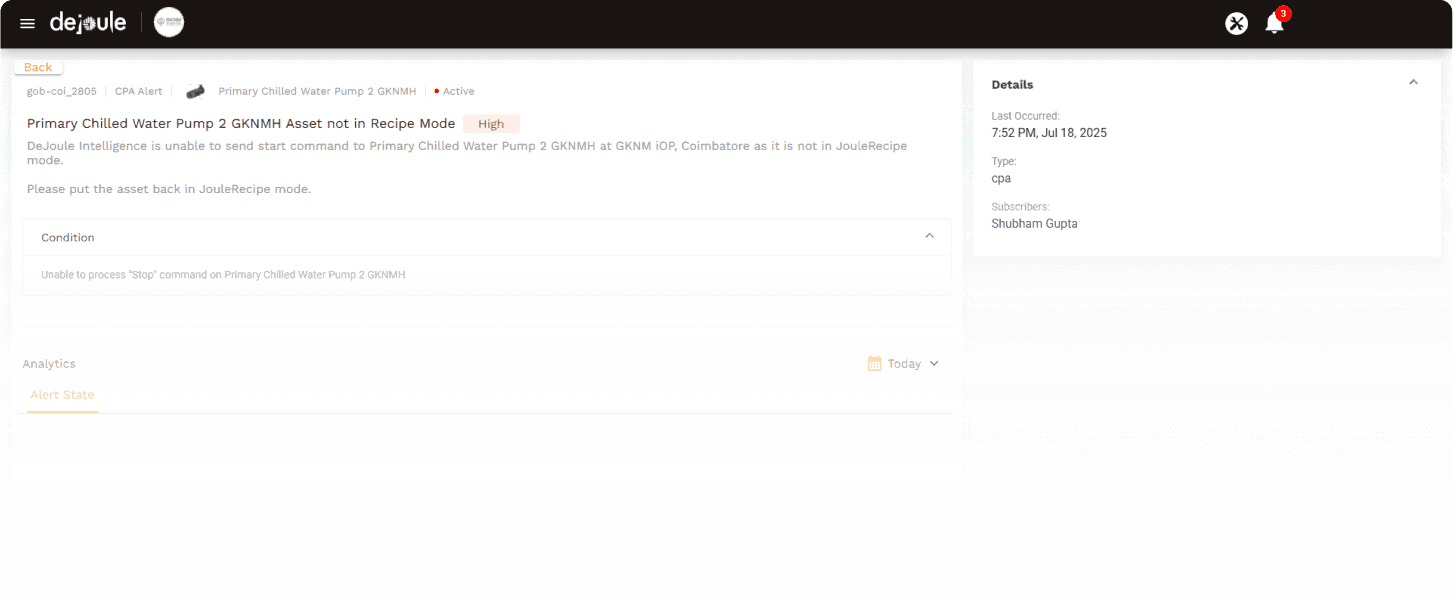Screen dimensions: 1453x600
Task: Open the maintenance tools wrench icon
Action: pos(1237,24)
